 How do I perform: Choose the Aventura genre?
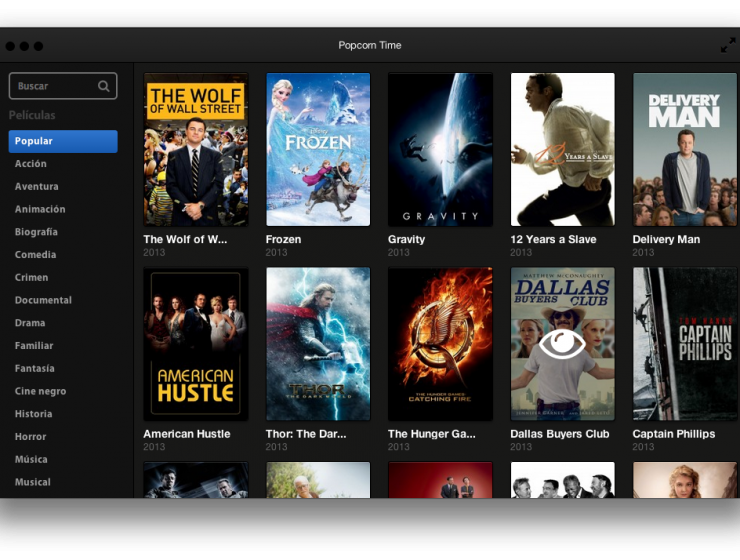click(x=37, y=187)
